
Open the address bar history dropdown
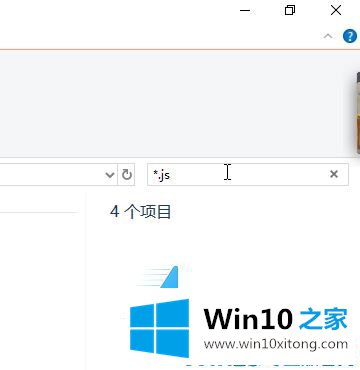[110, 174]
